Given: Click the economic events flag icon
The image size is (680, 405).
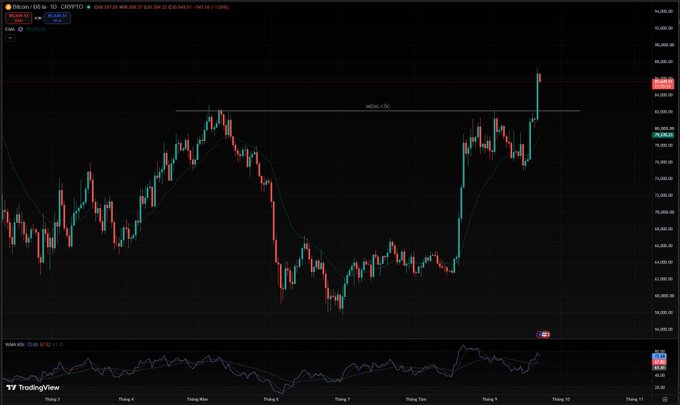Looking at the screenshot, I should pyautogui.click(x=543, y=334).
